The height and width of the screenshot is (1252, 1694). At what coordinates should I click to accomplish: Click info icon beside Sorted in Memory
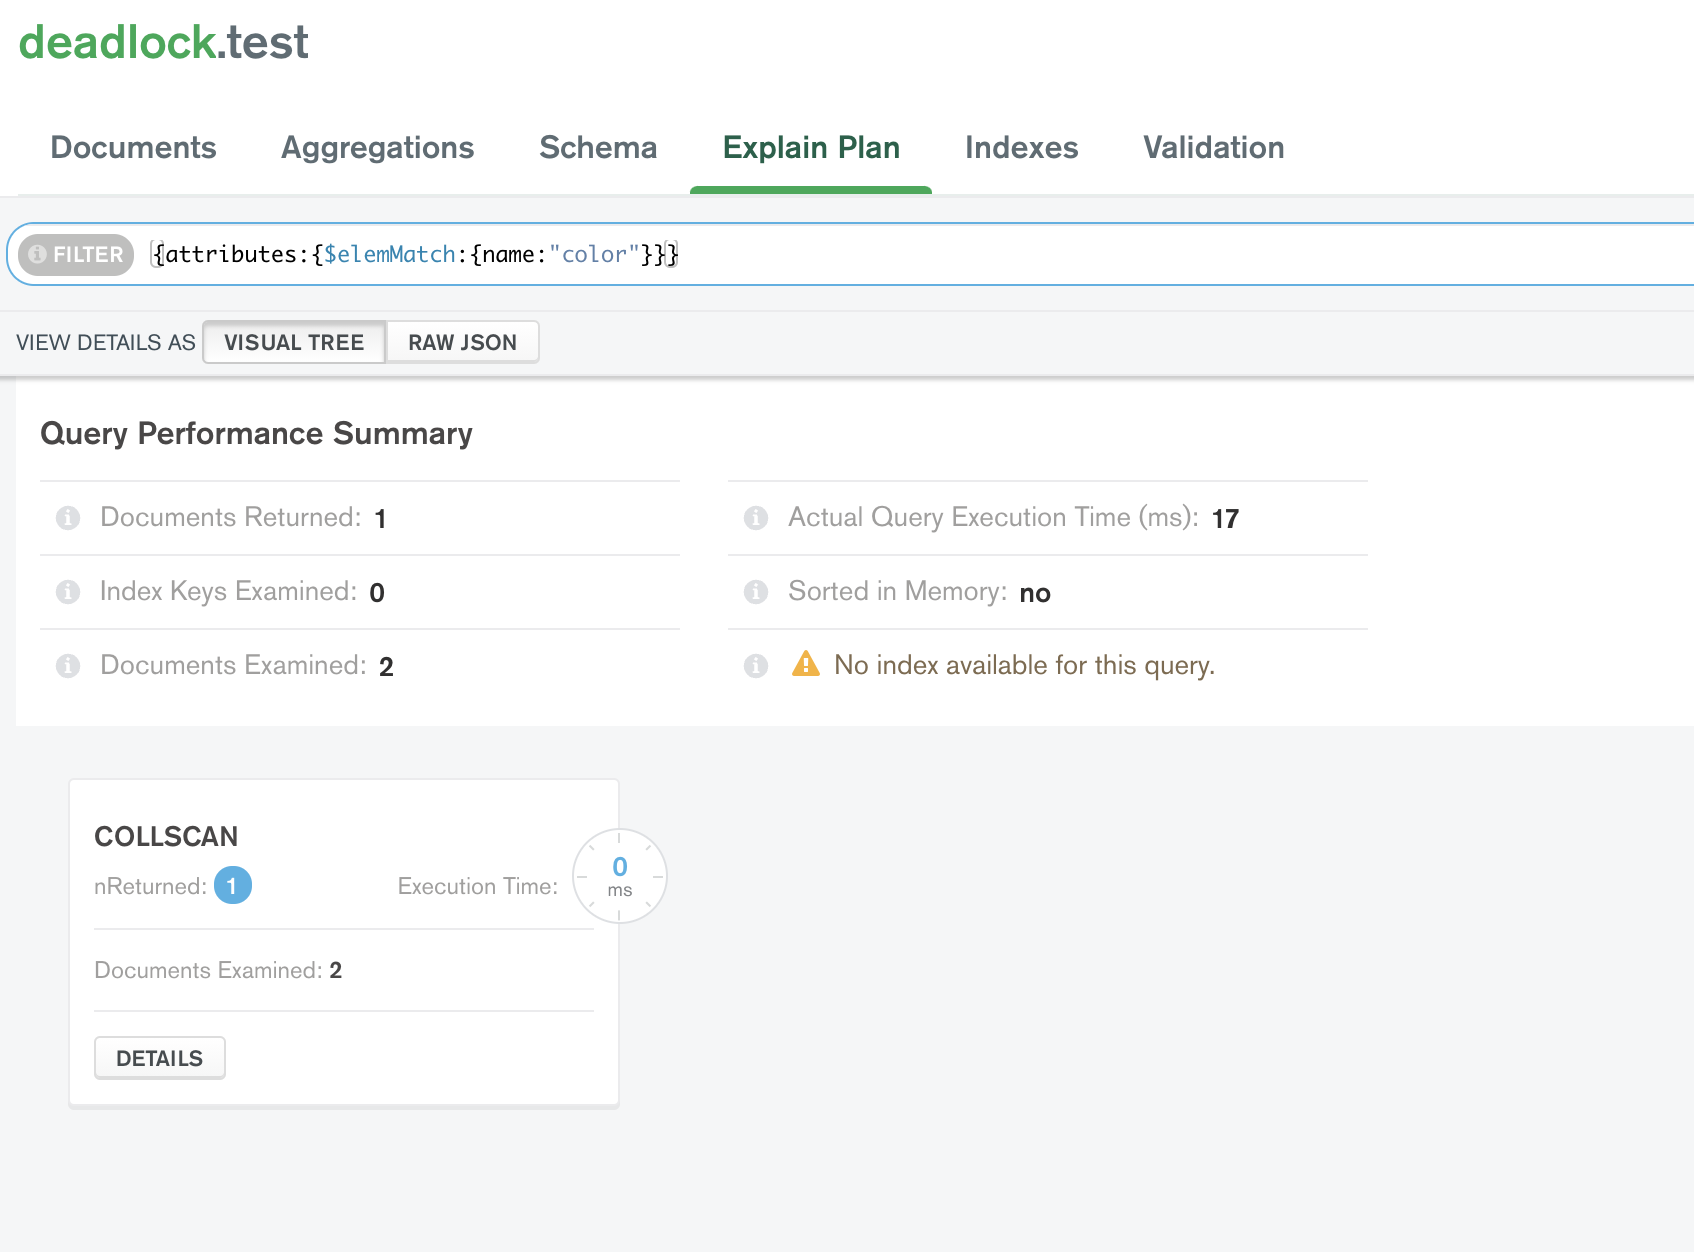coord(756,592)
